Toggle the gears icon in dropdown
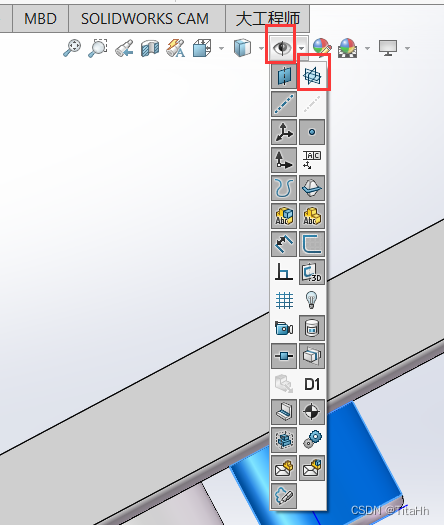Viewport: 444px width, 525px height. [312, 440]
